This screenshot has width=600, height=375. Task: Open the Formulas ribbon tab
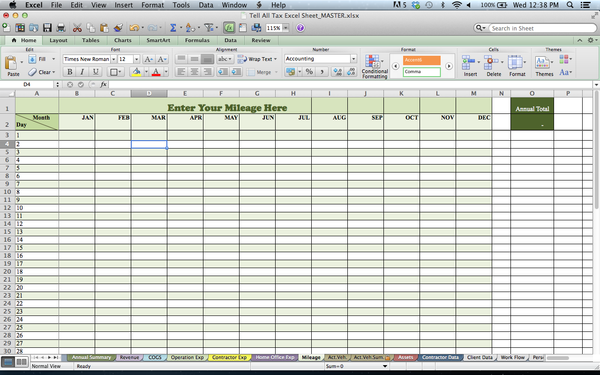(x=197, y=40)
